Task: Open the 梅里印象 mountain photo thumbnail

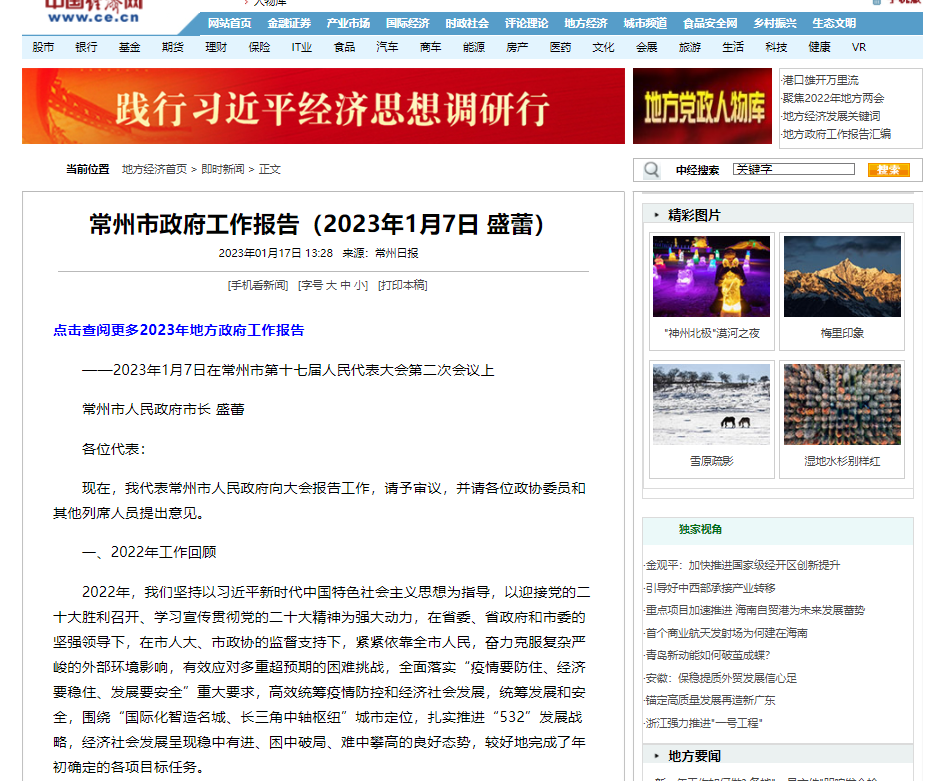Action: click(x=842, y=276)
